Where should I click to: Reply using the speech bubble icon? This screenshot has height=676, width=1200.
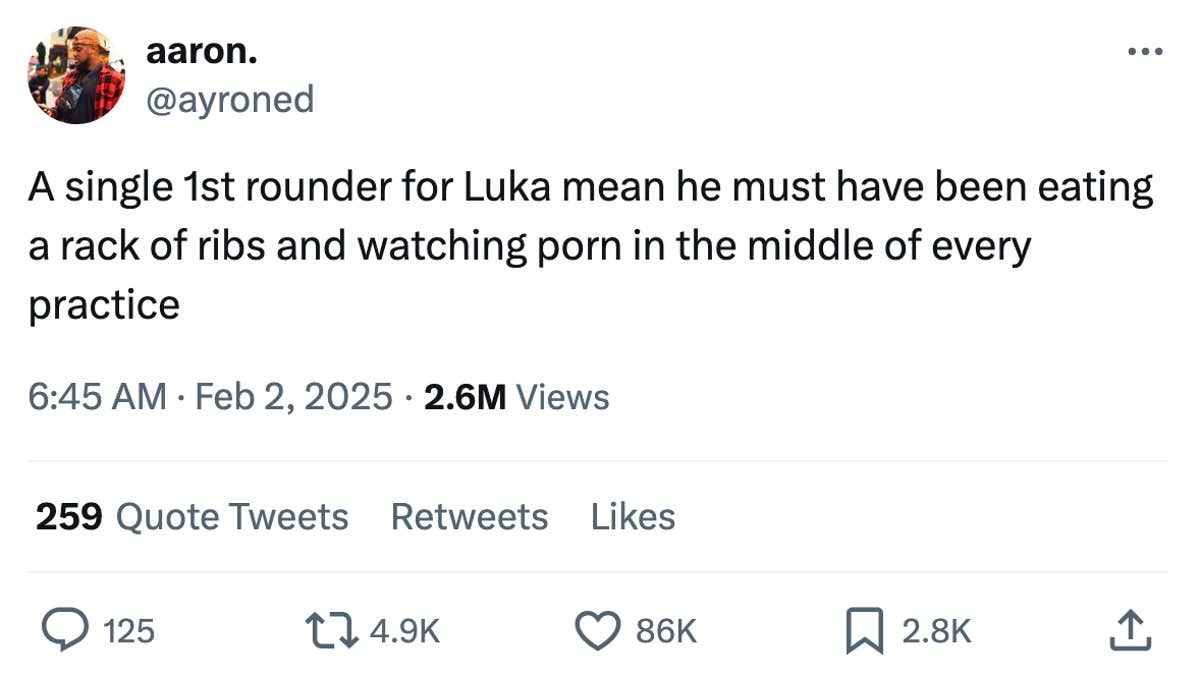[x=66, y=630]
